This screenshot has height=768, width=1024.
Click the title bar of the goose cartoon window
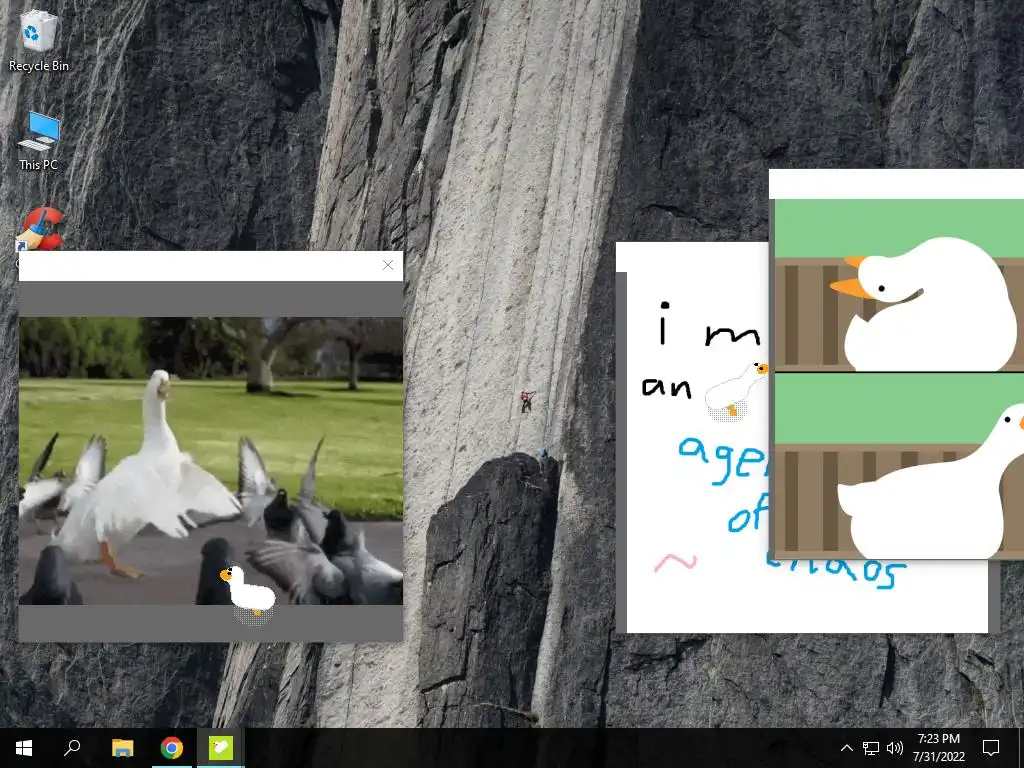897,184
